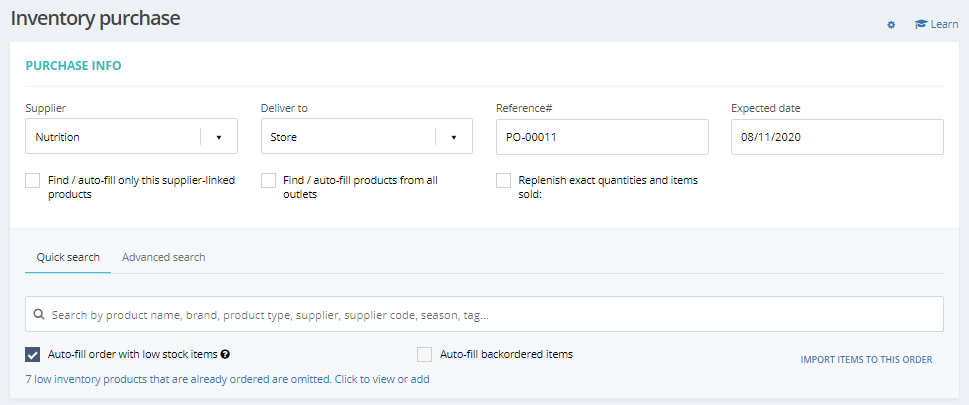
Task: Click the Learn graduation cap icon
Action: tap(920, 24)
